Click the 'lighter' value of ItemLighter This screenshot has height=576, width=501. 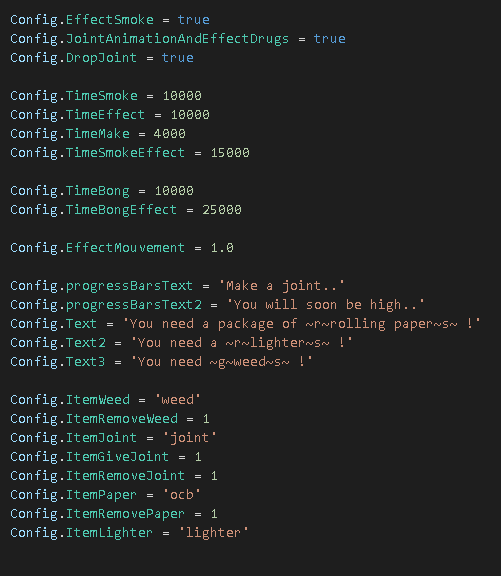click(x=214, y=533)
